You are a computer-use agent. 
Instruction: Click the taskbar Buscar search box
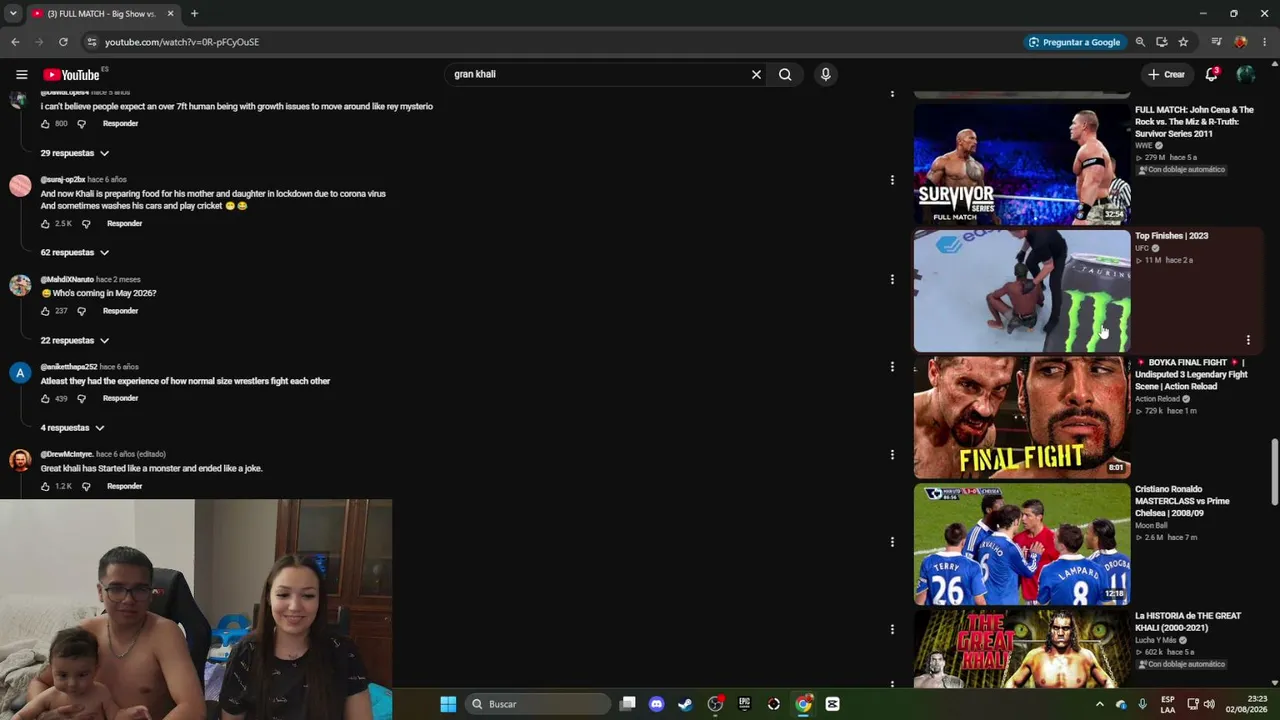(538, 704)
